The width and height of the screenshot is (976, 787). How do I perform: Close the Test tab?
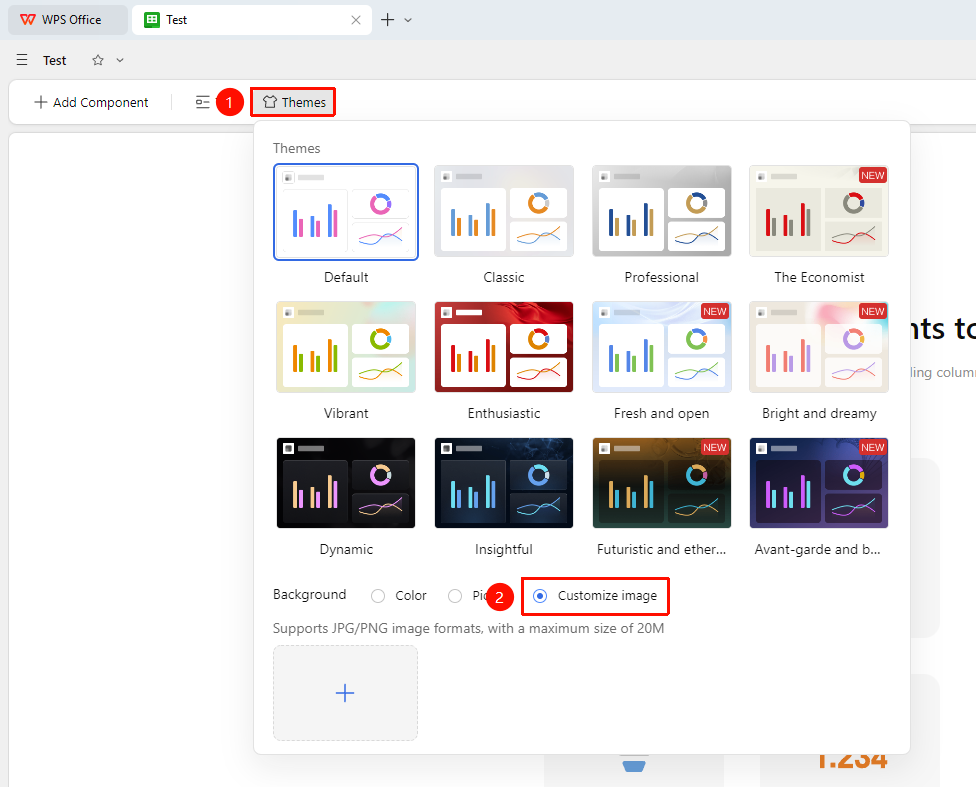[x=356, y=20]
